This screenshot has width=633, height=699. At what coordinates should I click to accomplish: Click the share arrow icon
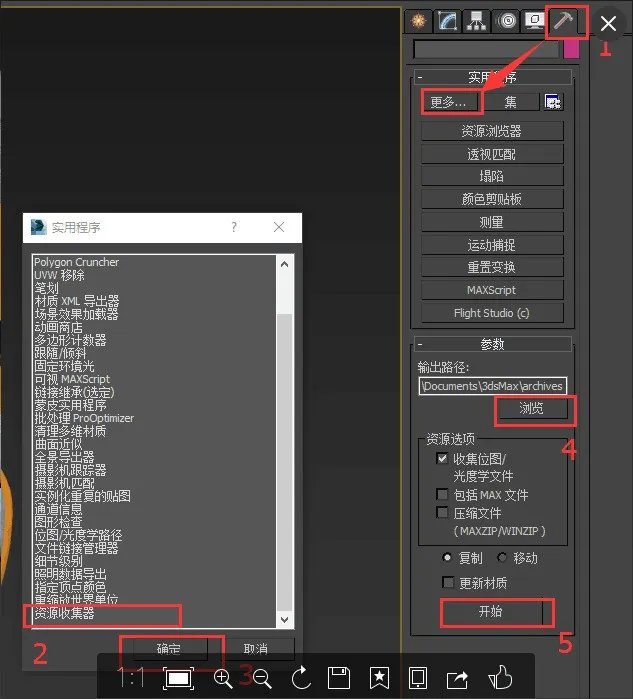(x=457, y=679)
